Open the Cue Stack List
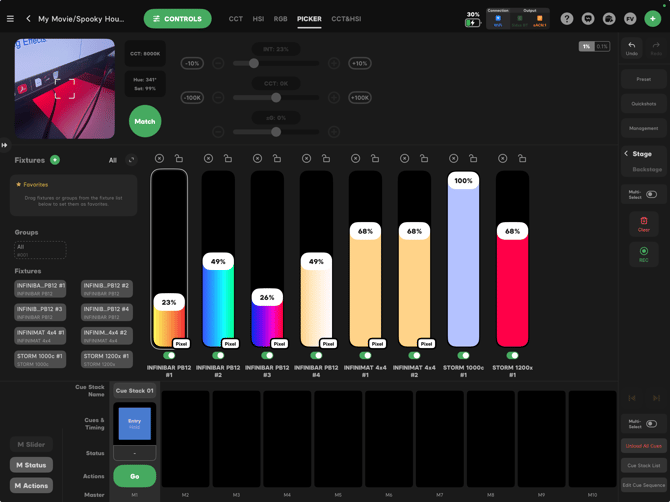The image size is (670, 502). [x=644, y=465]
